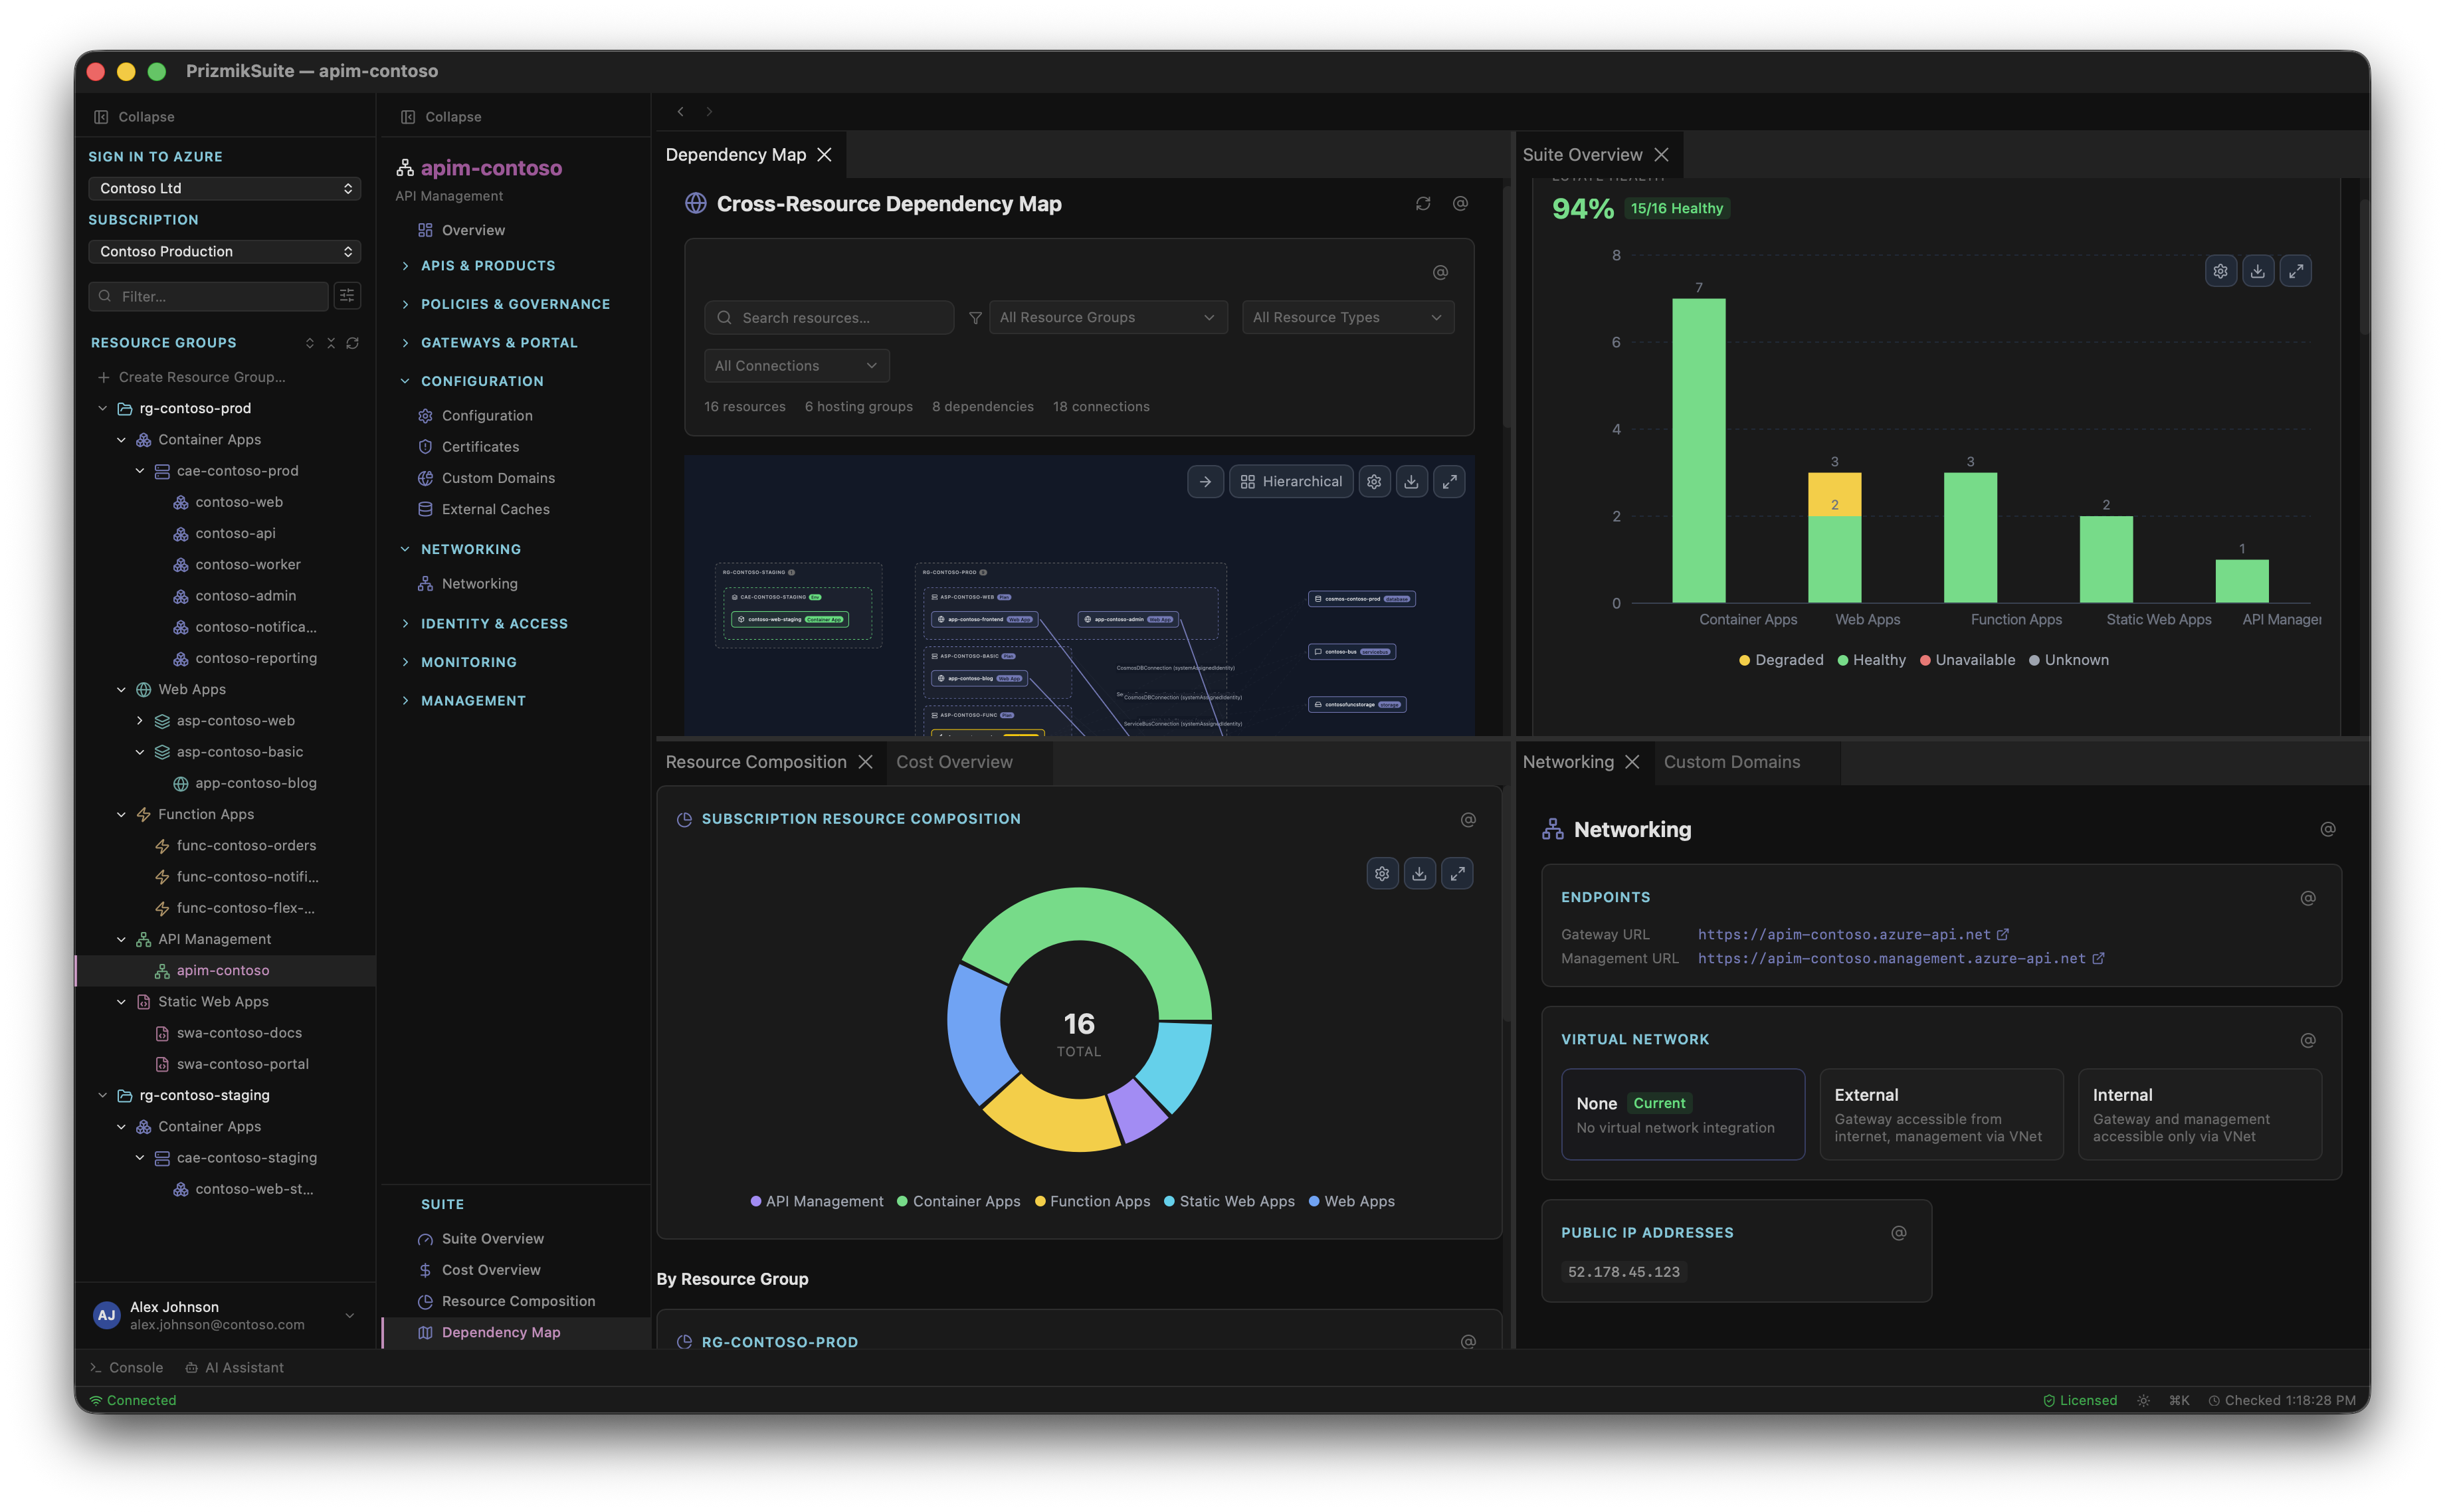Open All Resource Groups dropdown
2445x1512 pixels.
click(1107, 318)
